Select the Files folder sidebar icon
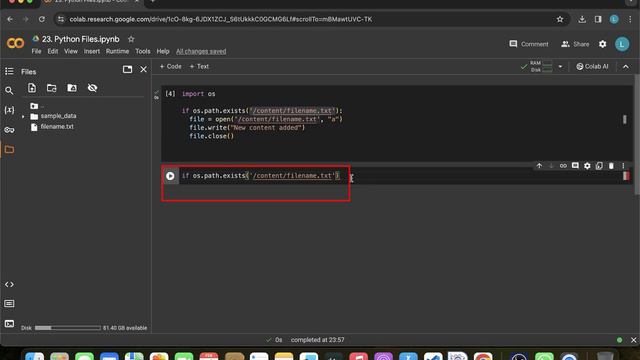This screenshot has height=360, width=640. (9, 149)
